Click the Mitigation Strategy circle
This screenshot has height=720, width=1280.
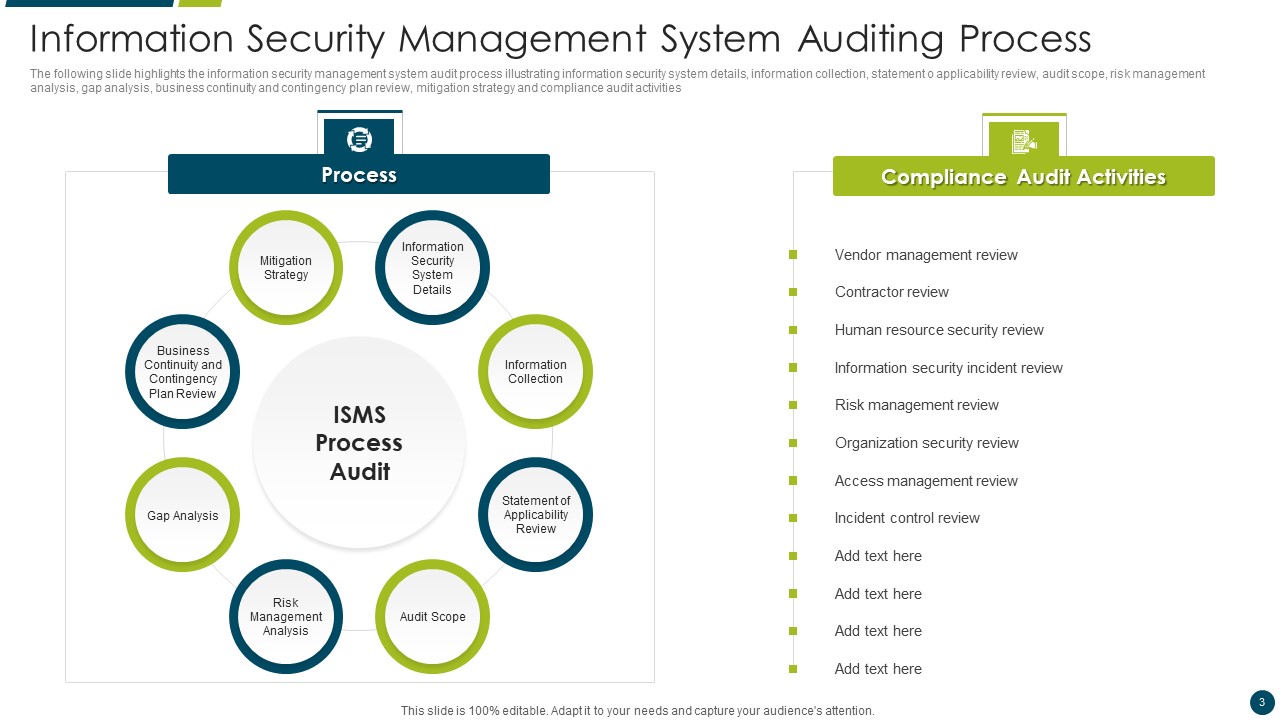coord(286,267)
